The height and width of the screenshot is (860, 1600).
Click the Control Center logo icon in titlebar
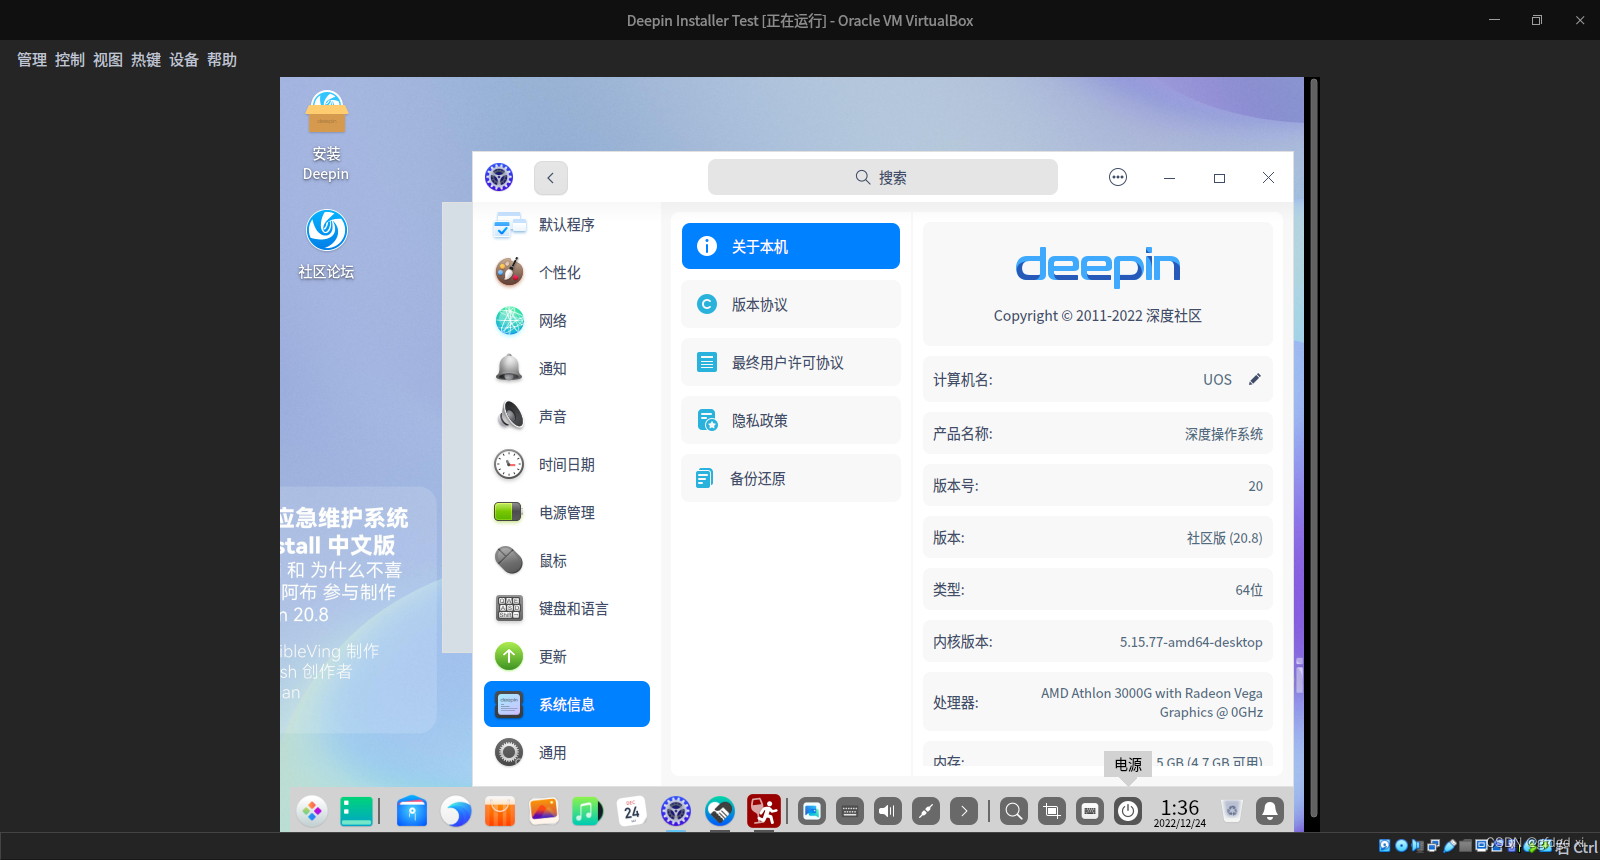coord(499,177)
